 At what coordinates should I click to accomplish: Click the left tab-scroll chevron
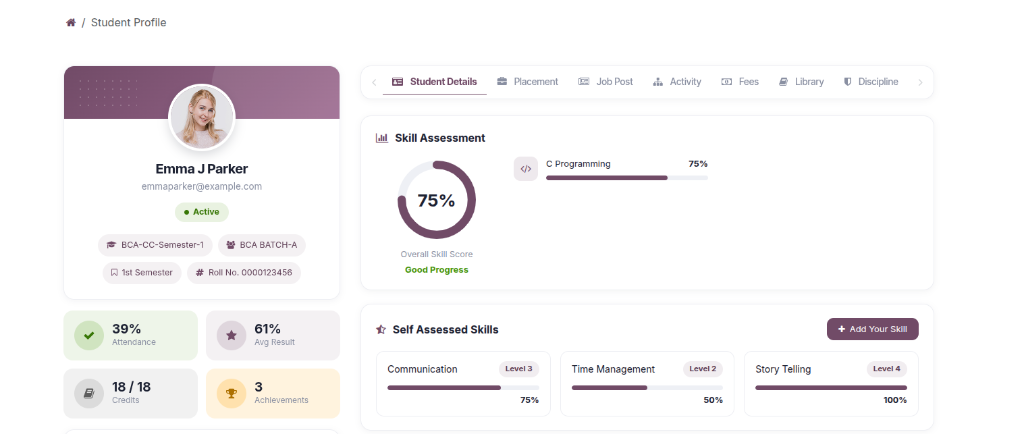click(x=374, y=82)
